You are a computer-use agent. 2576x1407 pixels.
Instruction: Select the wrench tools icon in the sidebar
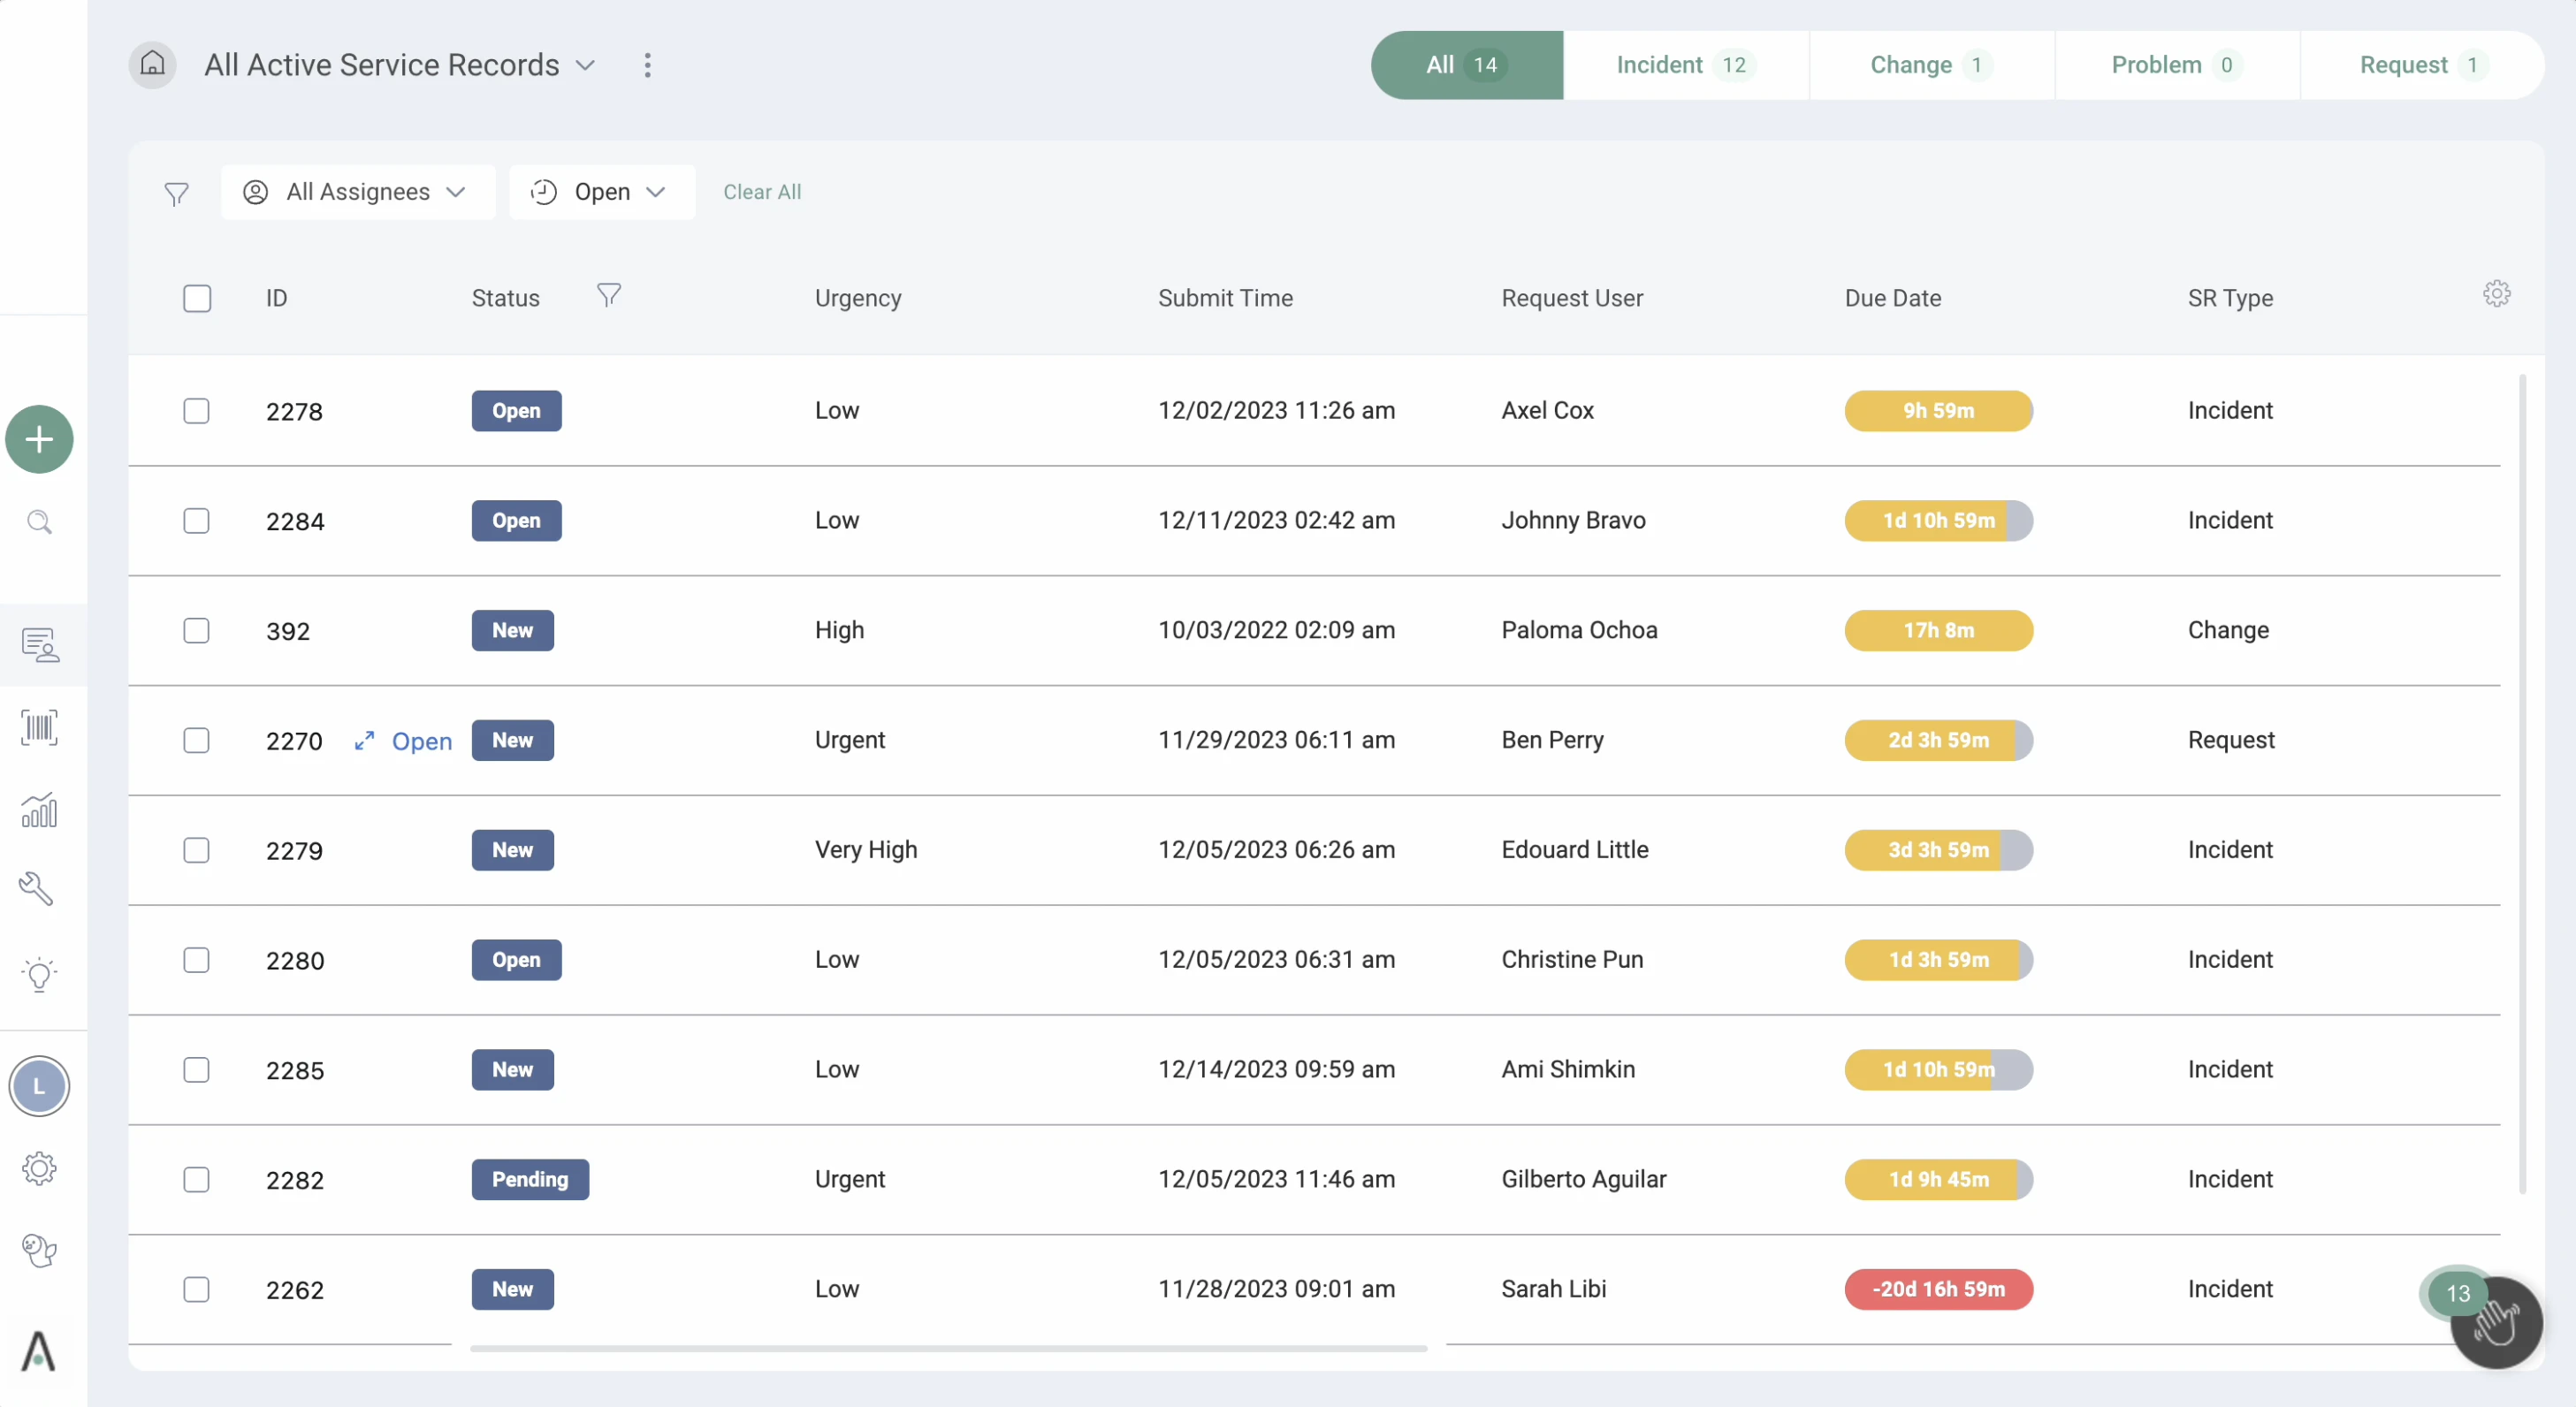point(37,889)
